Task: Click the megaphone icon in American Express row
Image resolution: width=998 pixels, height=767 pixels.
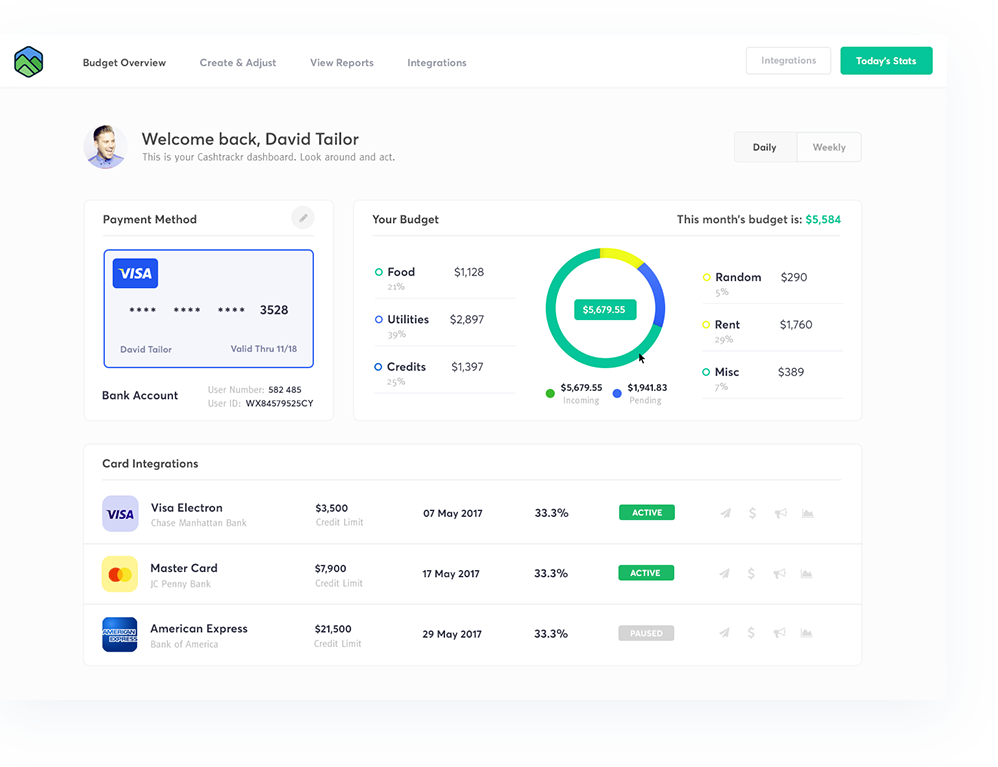Action: click(780, 633)
